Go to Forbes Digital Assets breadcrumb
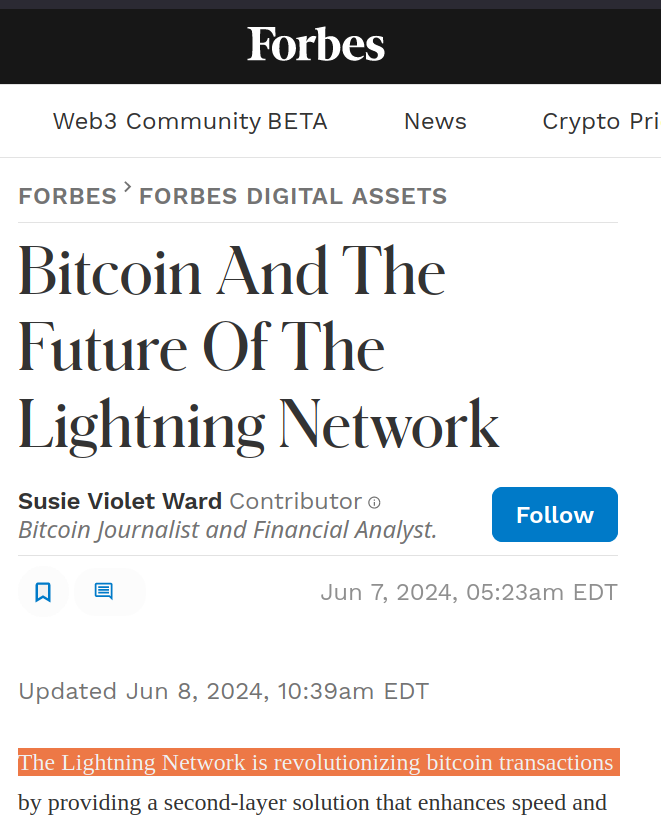661x815 pixels. click(293, 196)
